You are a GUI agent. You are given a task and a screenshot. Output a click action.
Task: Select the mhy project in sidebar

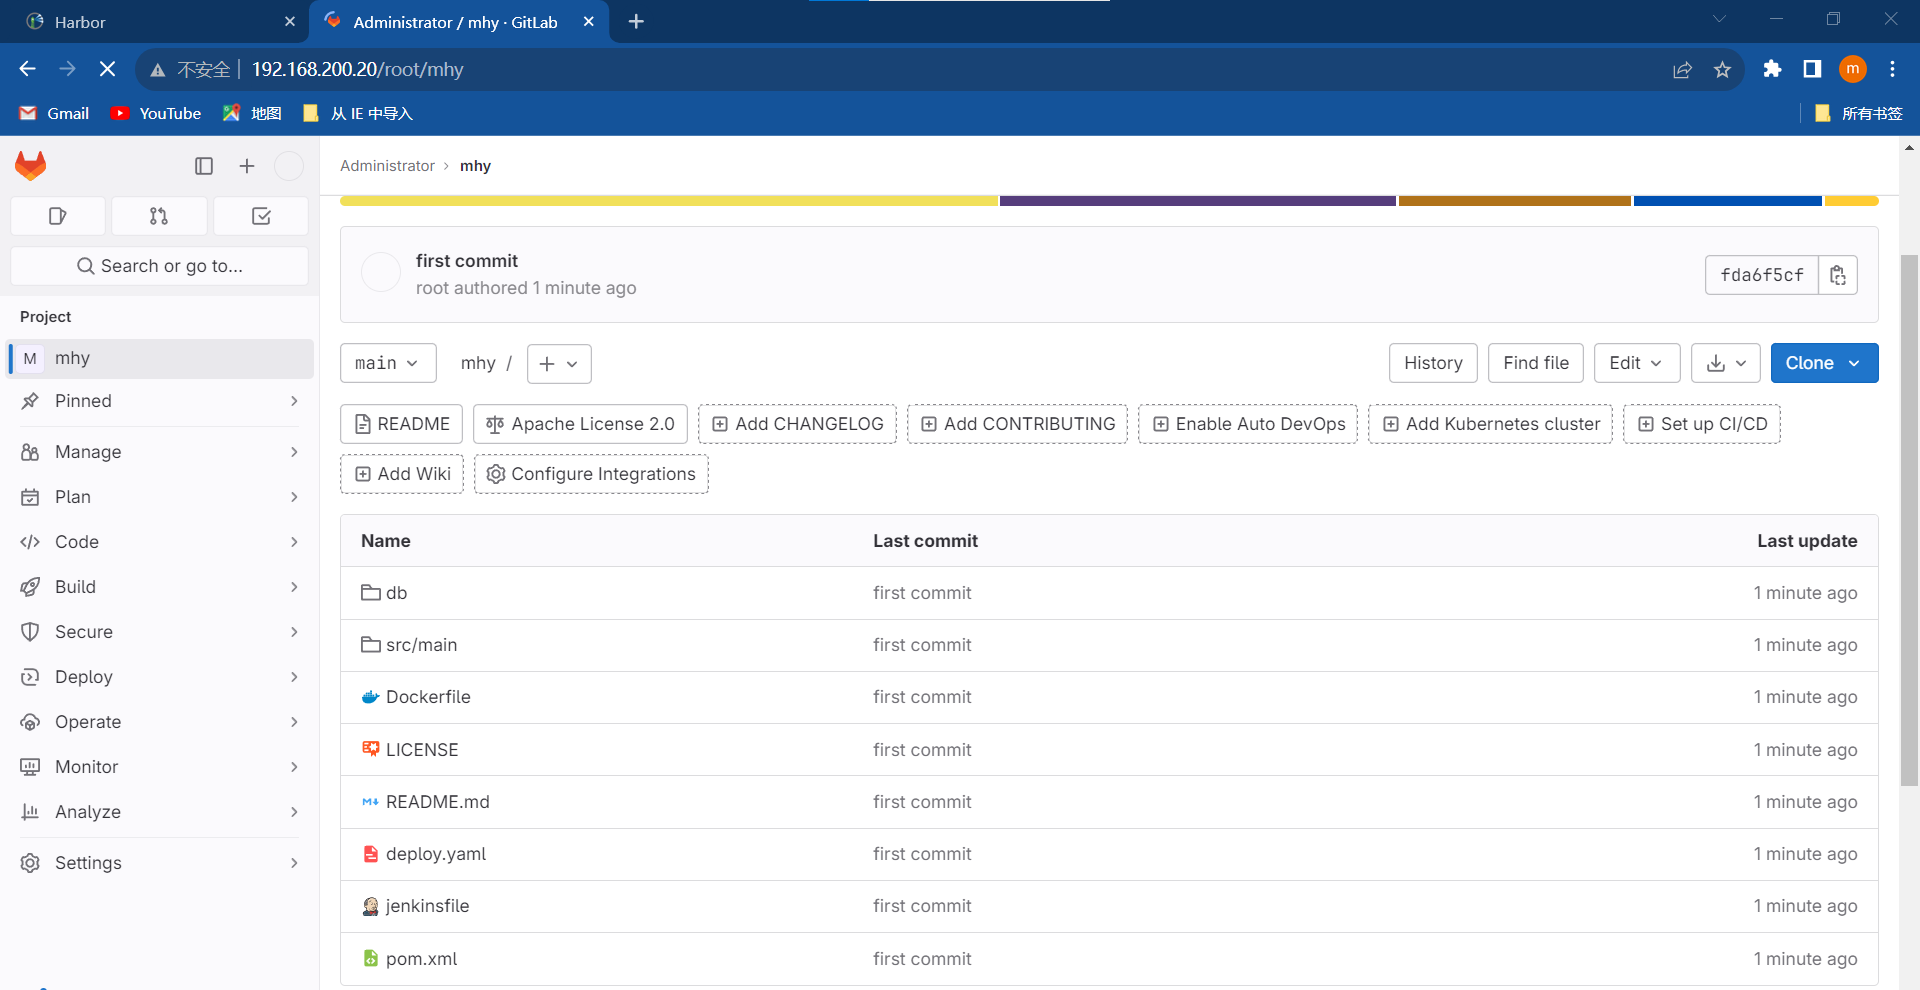160,358
